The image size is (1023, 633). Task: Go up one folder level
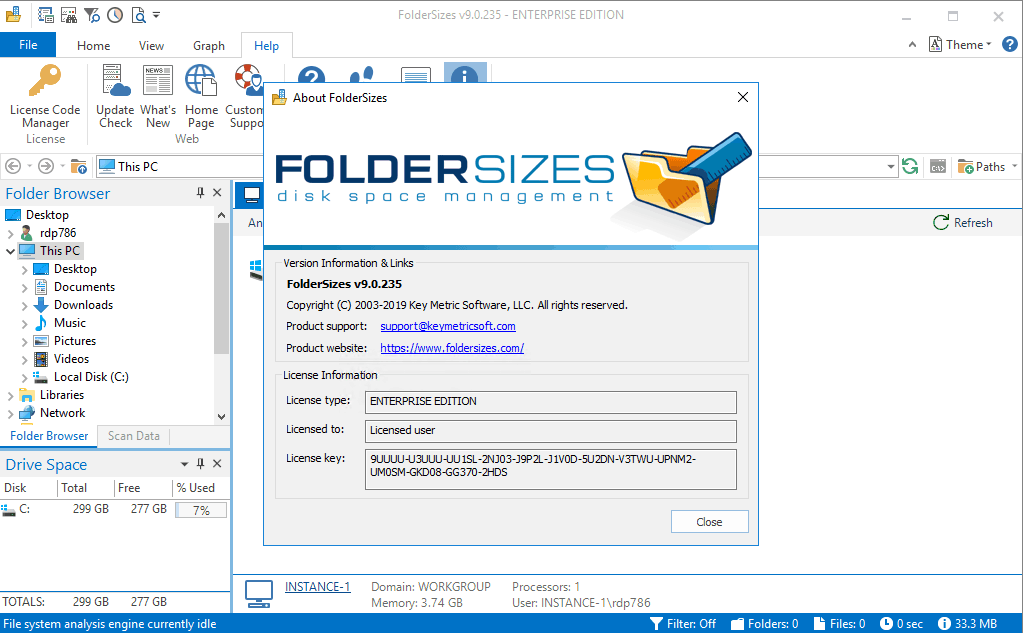79,166
